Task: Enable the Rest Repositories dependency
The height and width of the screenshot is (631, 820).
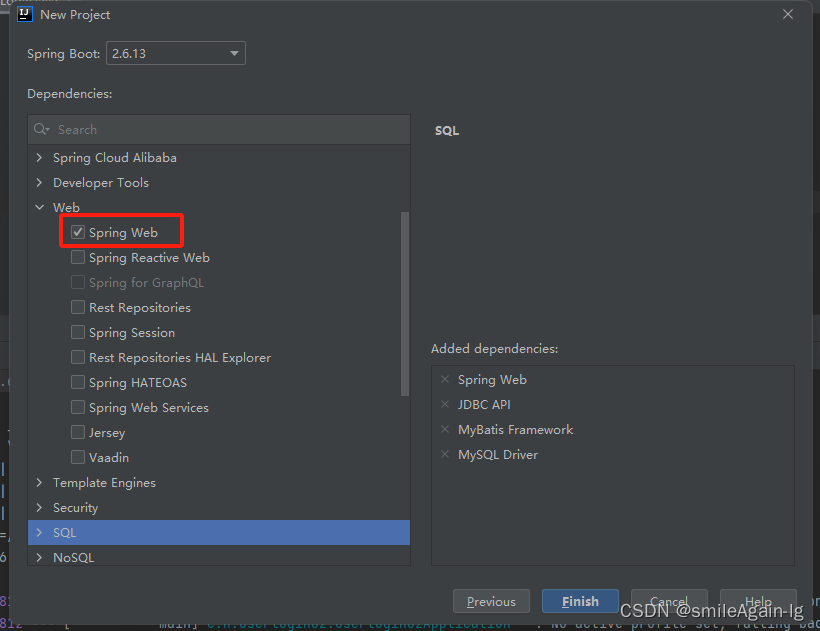Action: coord(78,307)
